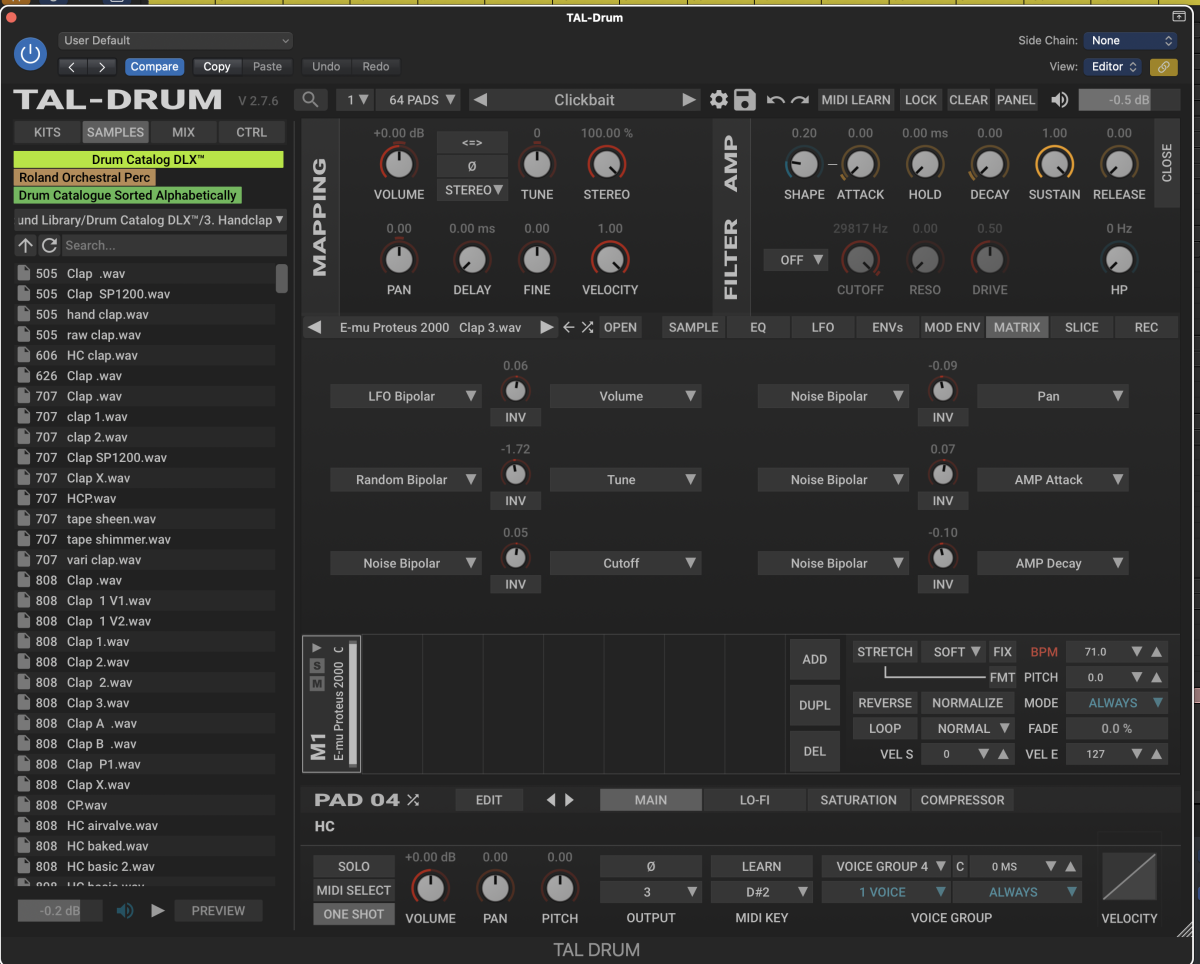Mute layer M1 with M button

coord(317,683)
